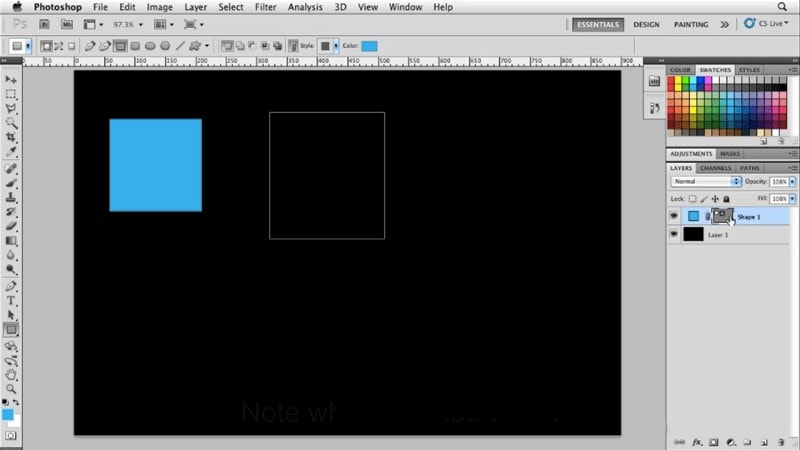Select the Pen tool in toolbox

[11, 286]
